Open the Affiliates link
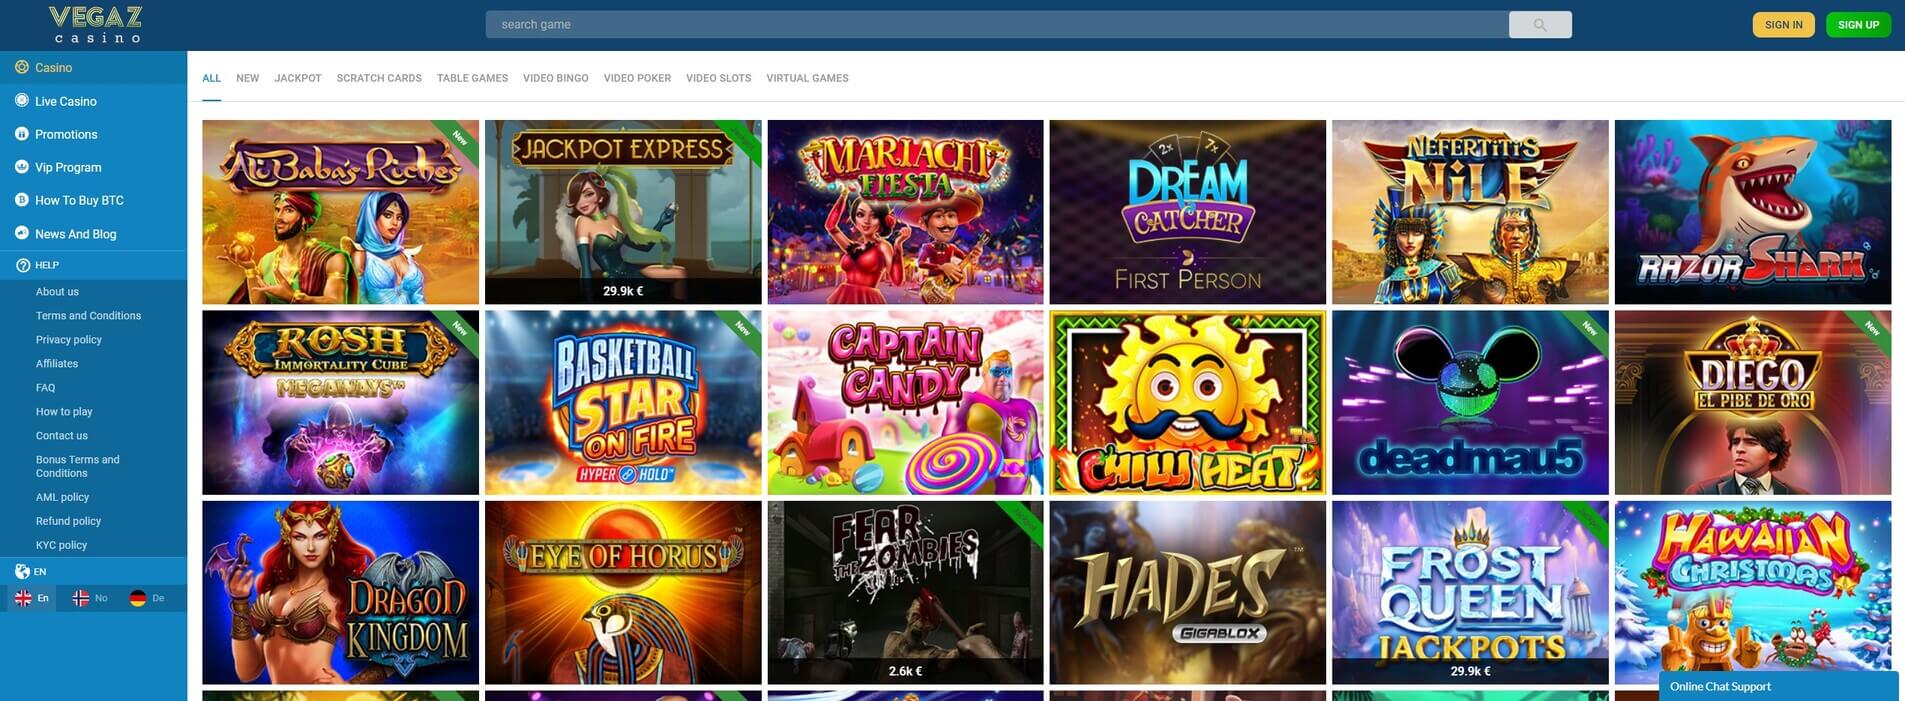Image resolution: width=1905 pixels, height=701 pixels. click(57, 364)
